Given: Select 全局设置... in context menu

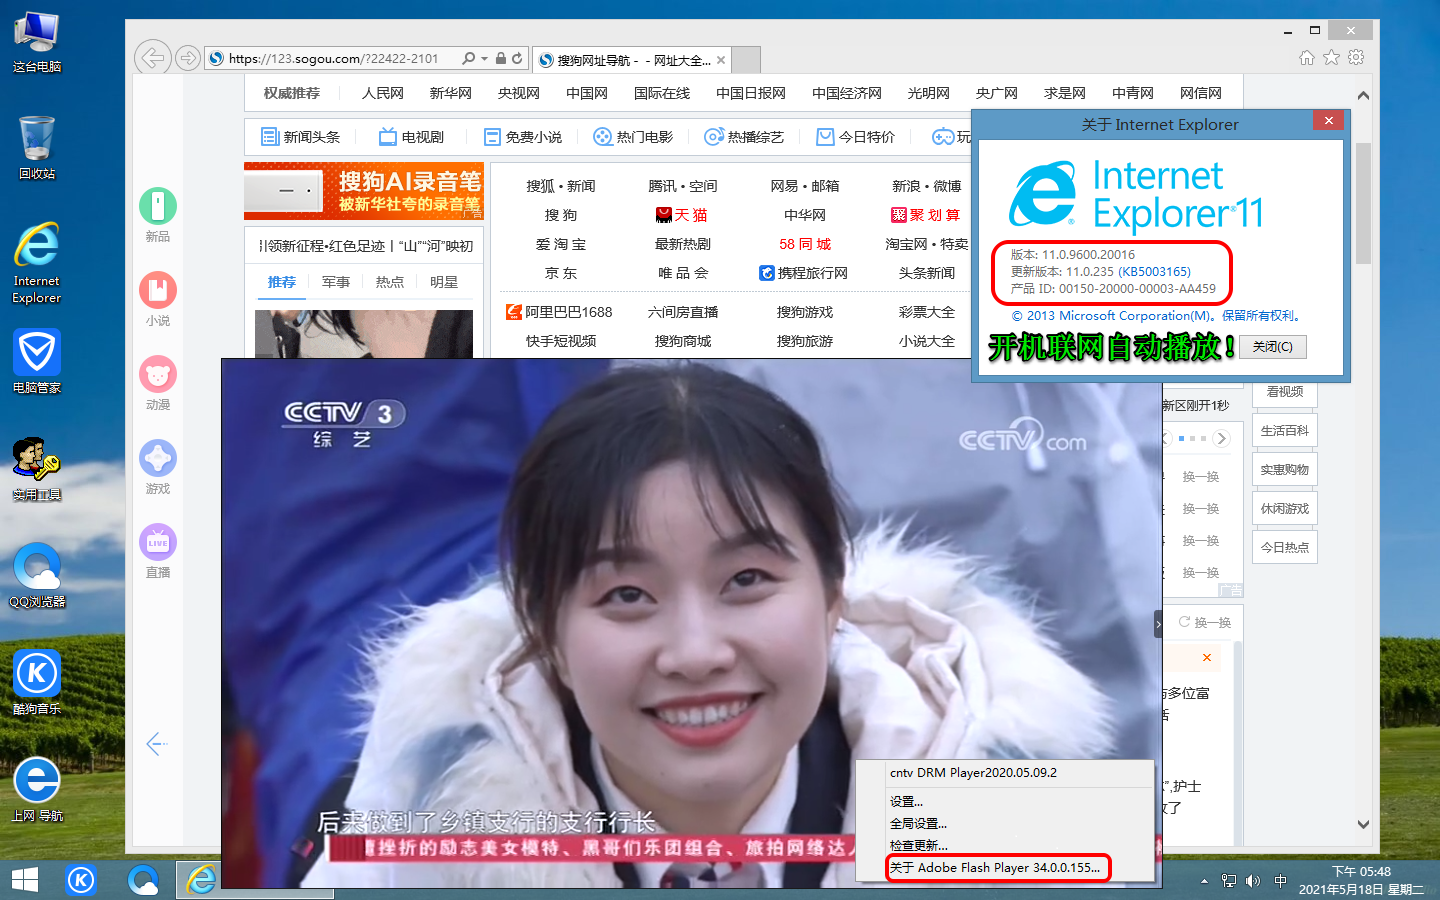Looking at the screenshot, I should point(1005,823).
